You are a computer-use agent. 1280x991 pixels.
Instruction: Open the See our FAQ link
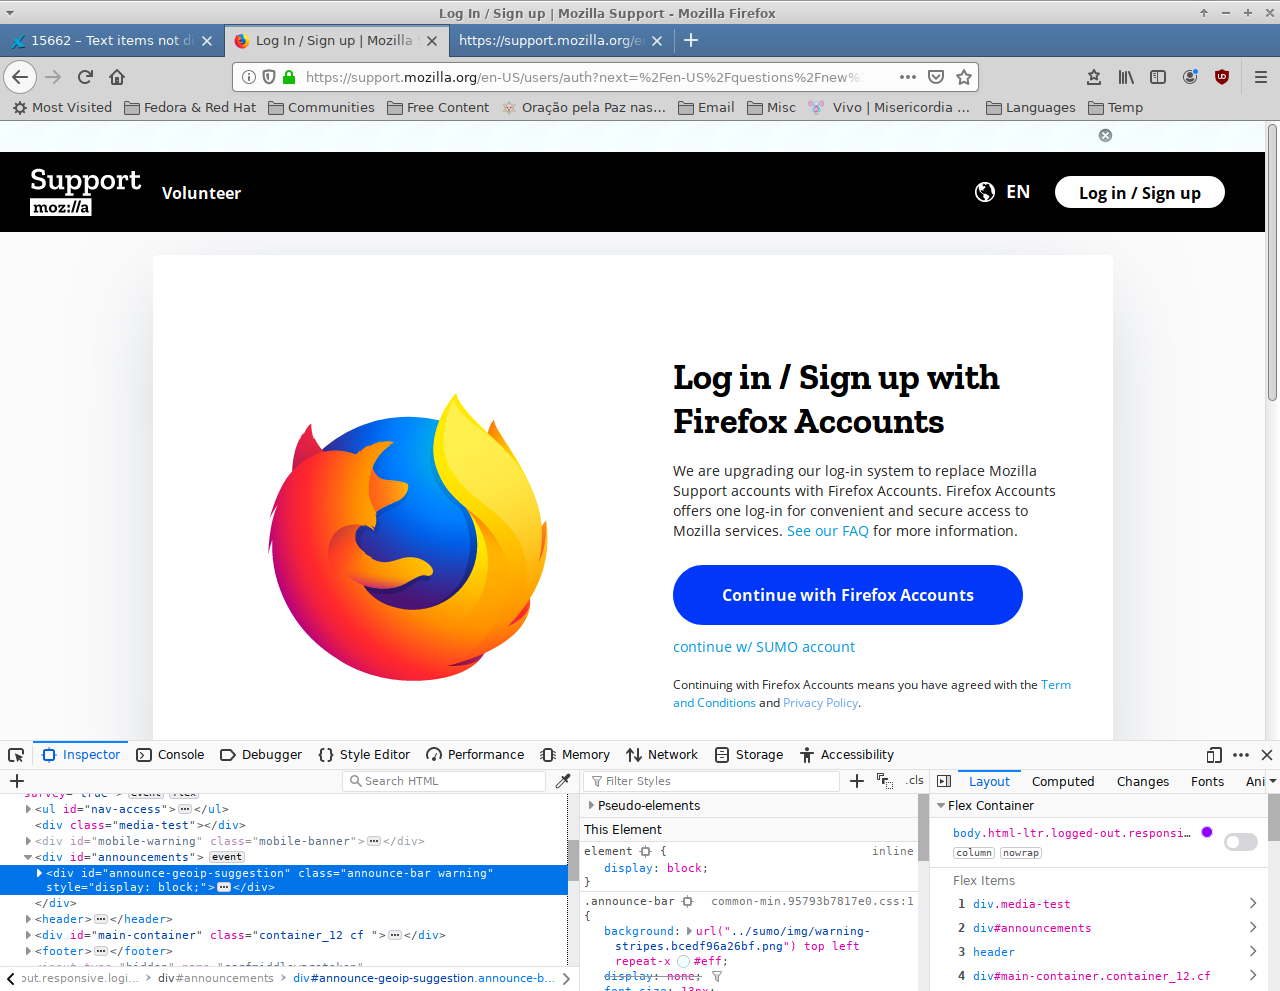point(828,531)
